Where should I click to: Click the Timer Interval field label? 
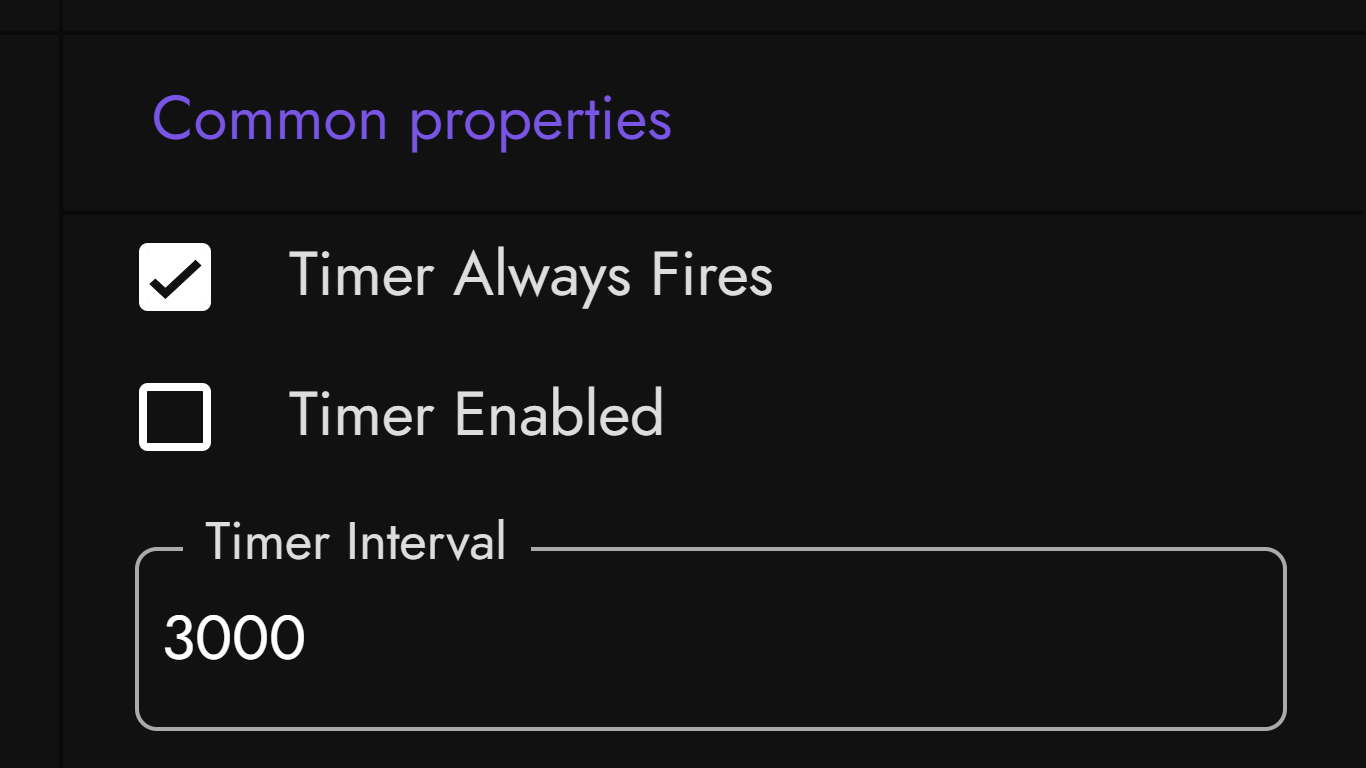[x=356, y=541]
